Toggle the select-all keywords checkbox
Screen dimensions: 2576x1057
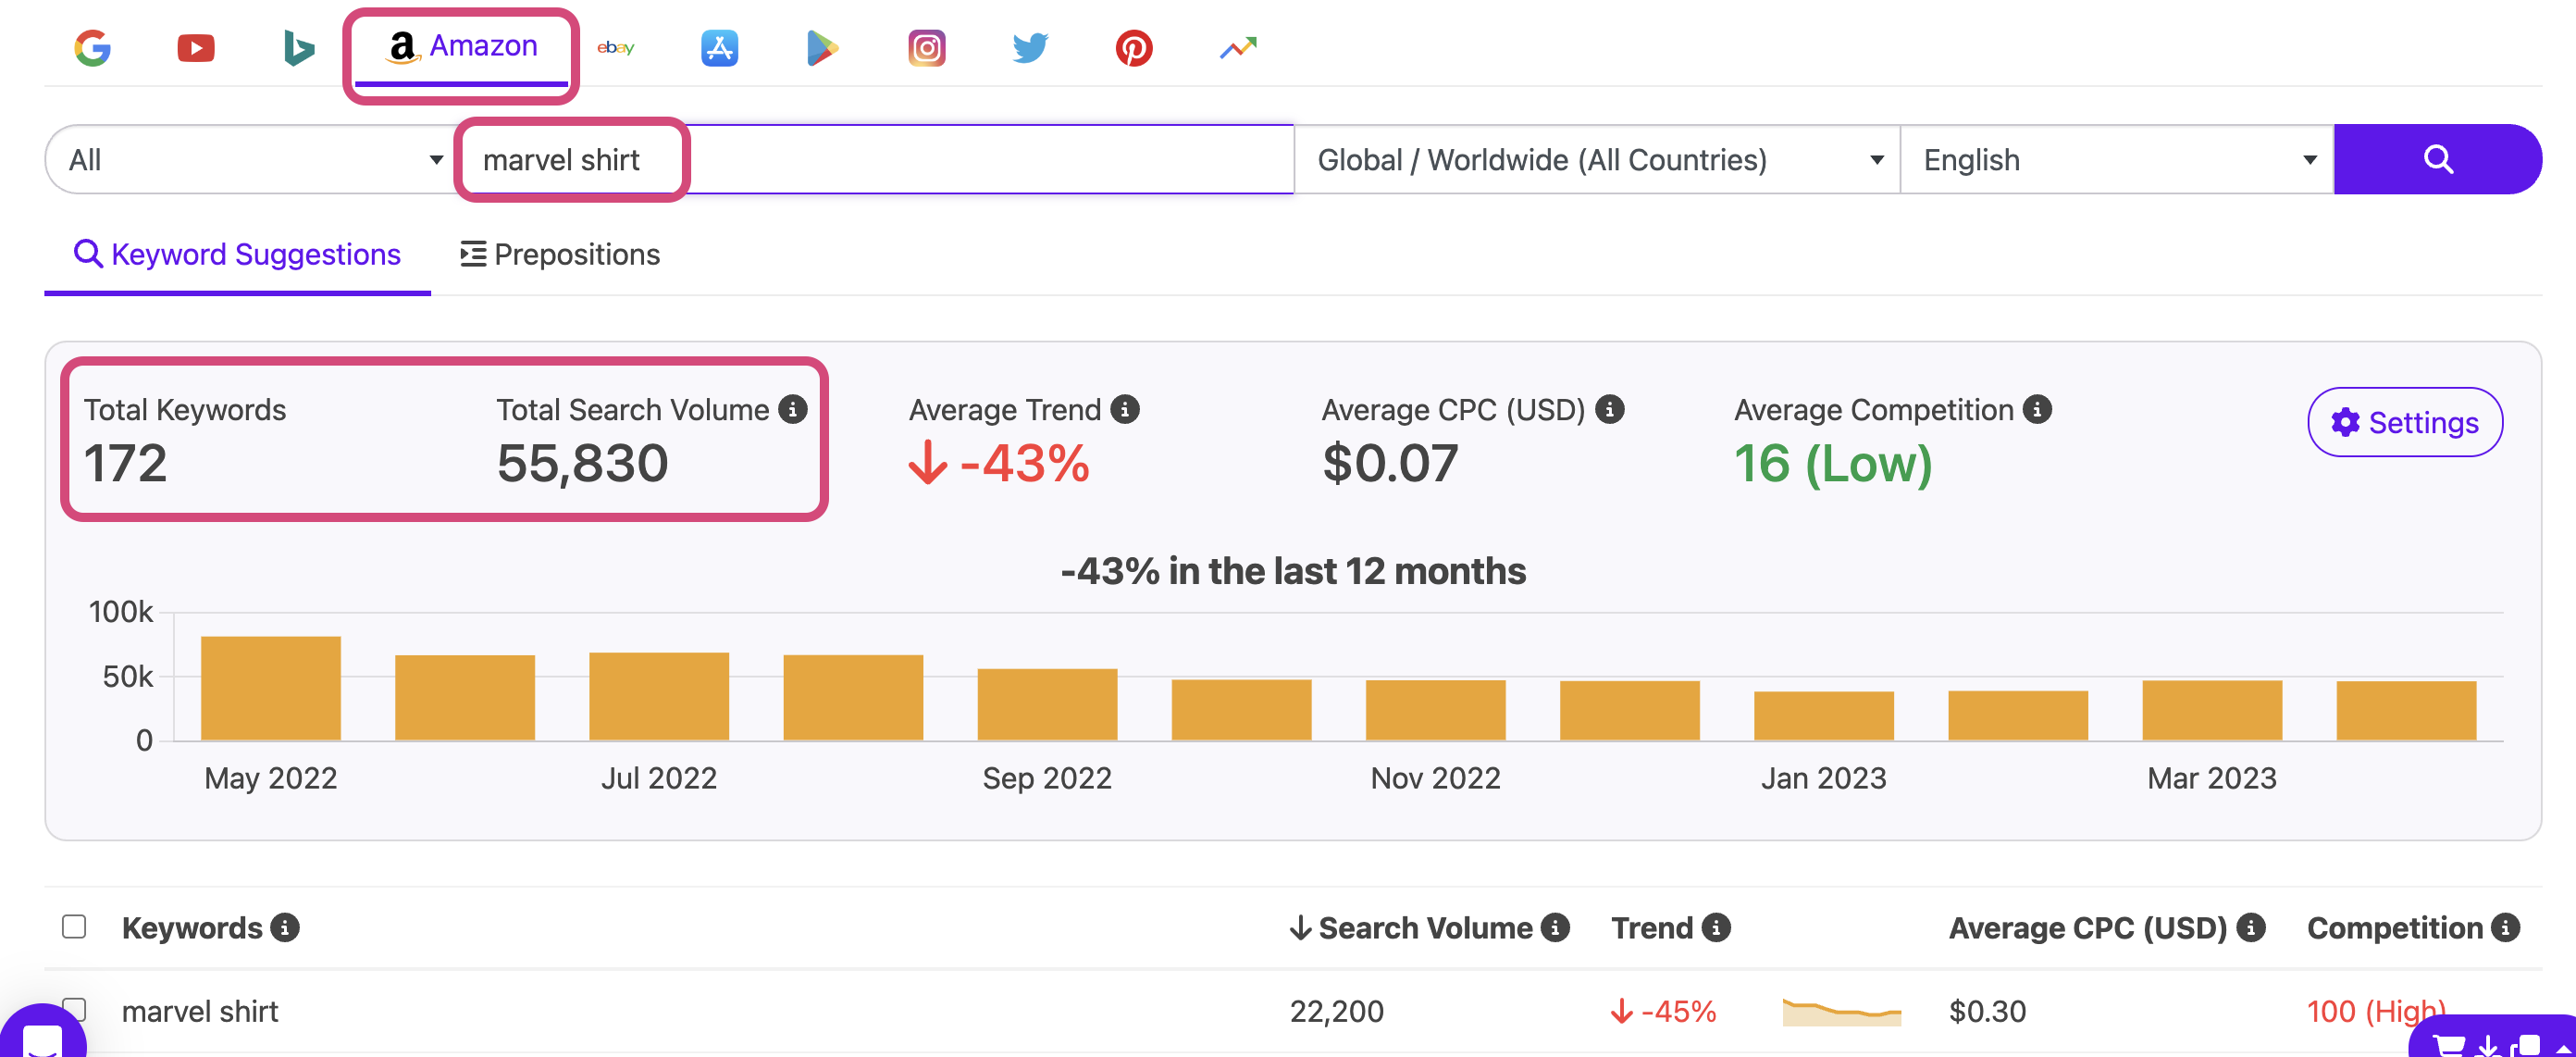pos(74,927)
